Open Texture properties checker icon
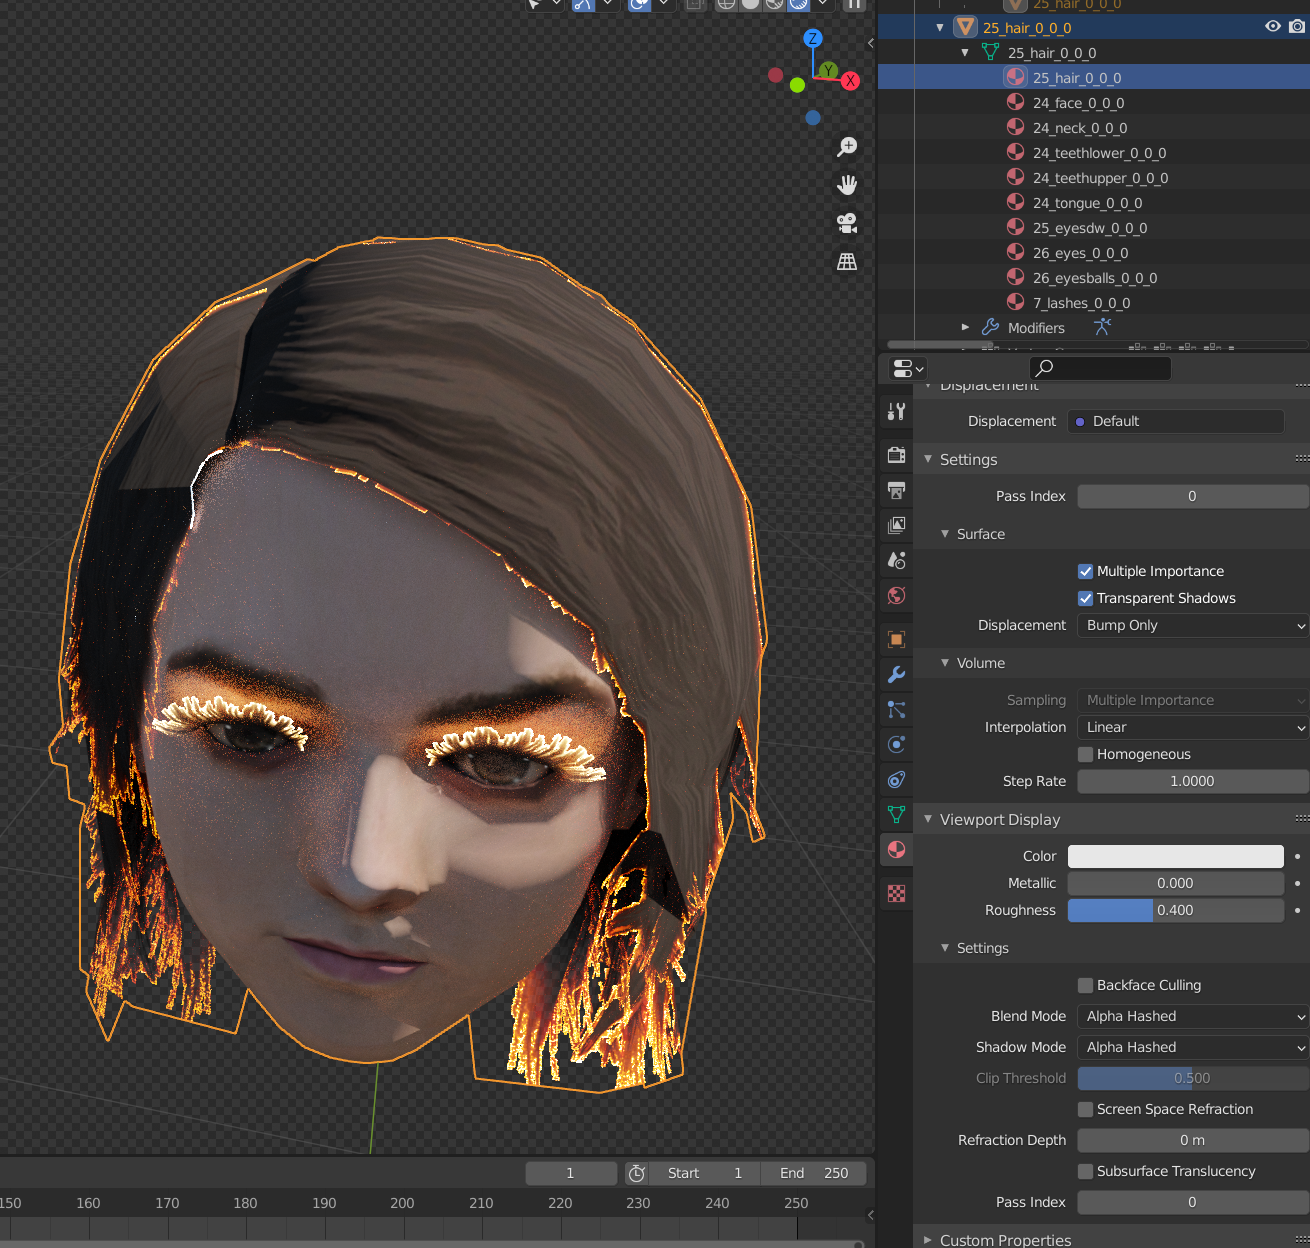1310x1248 pixels. tap(896, 894)
